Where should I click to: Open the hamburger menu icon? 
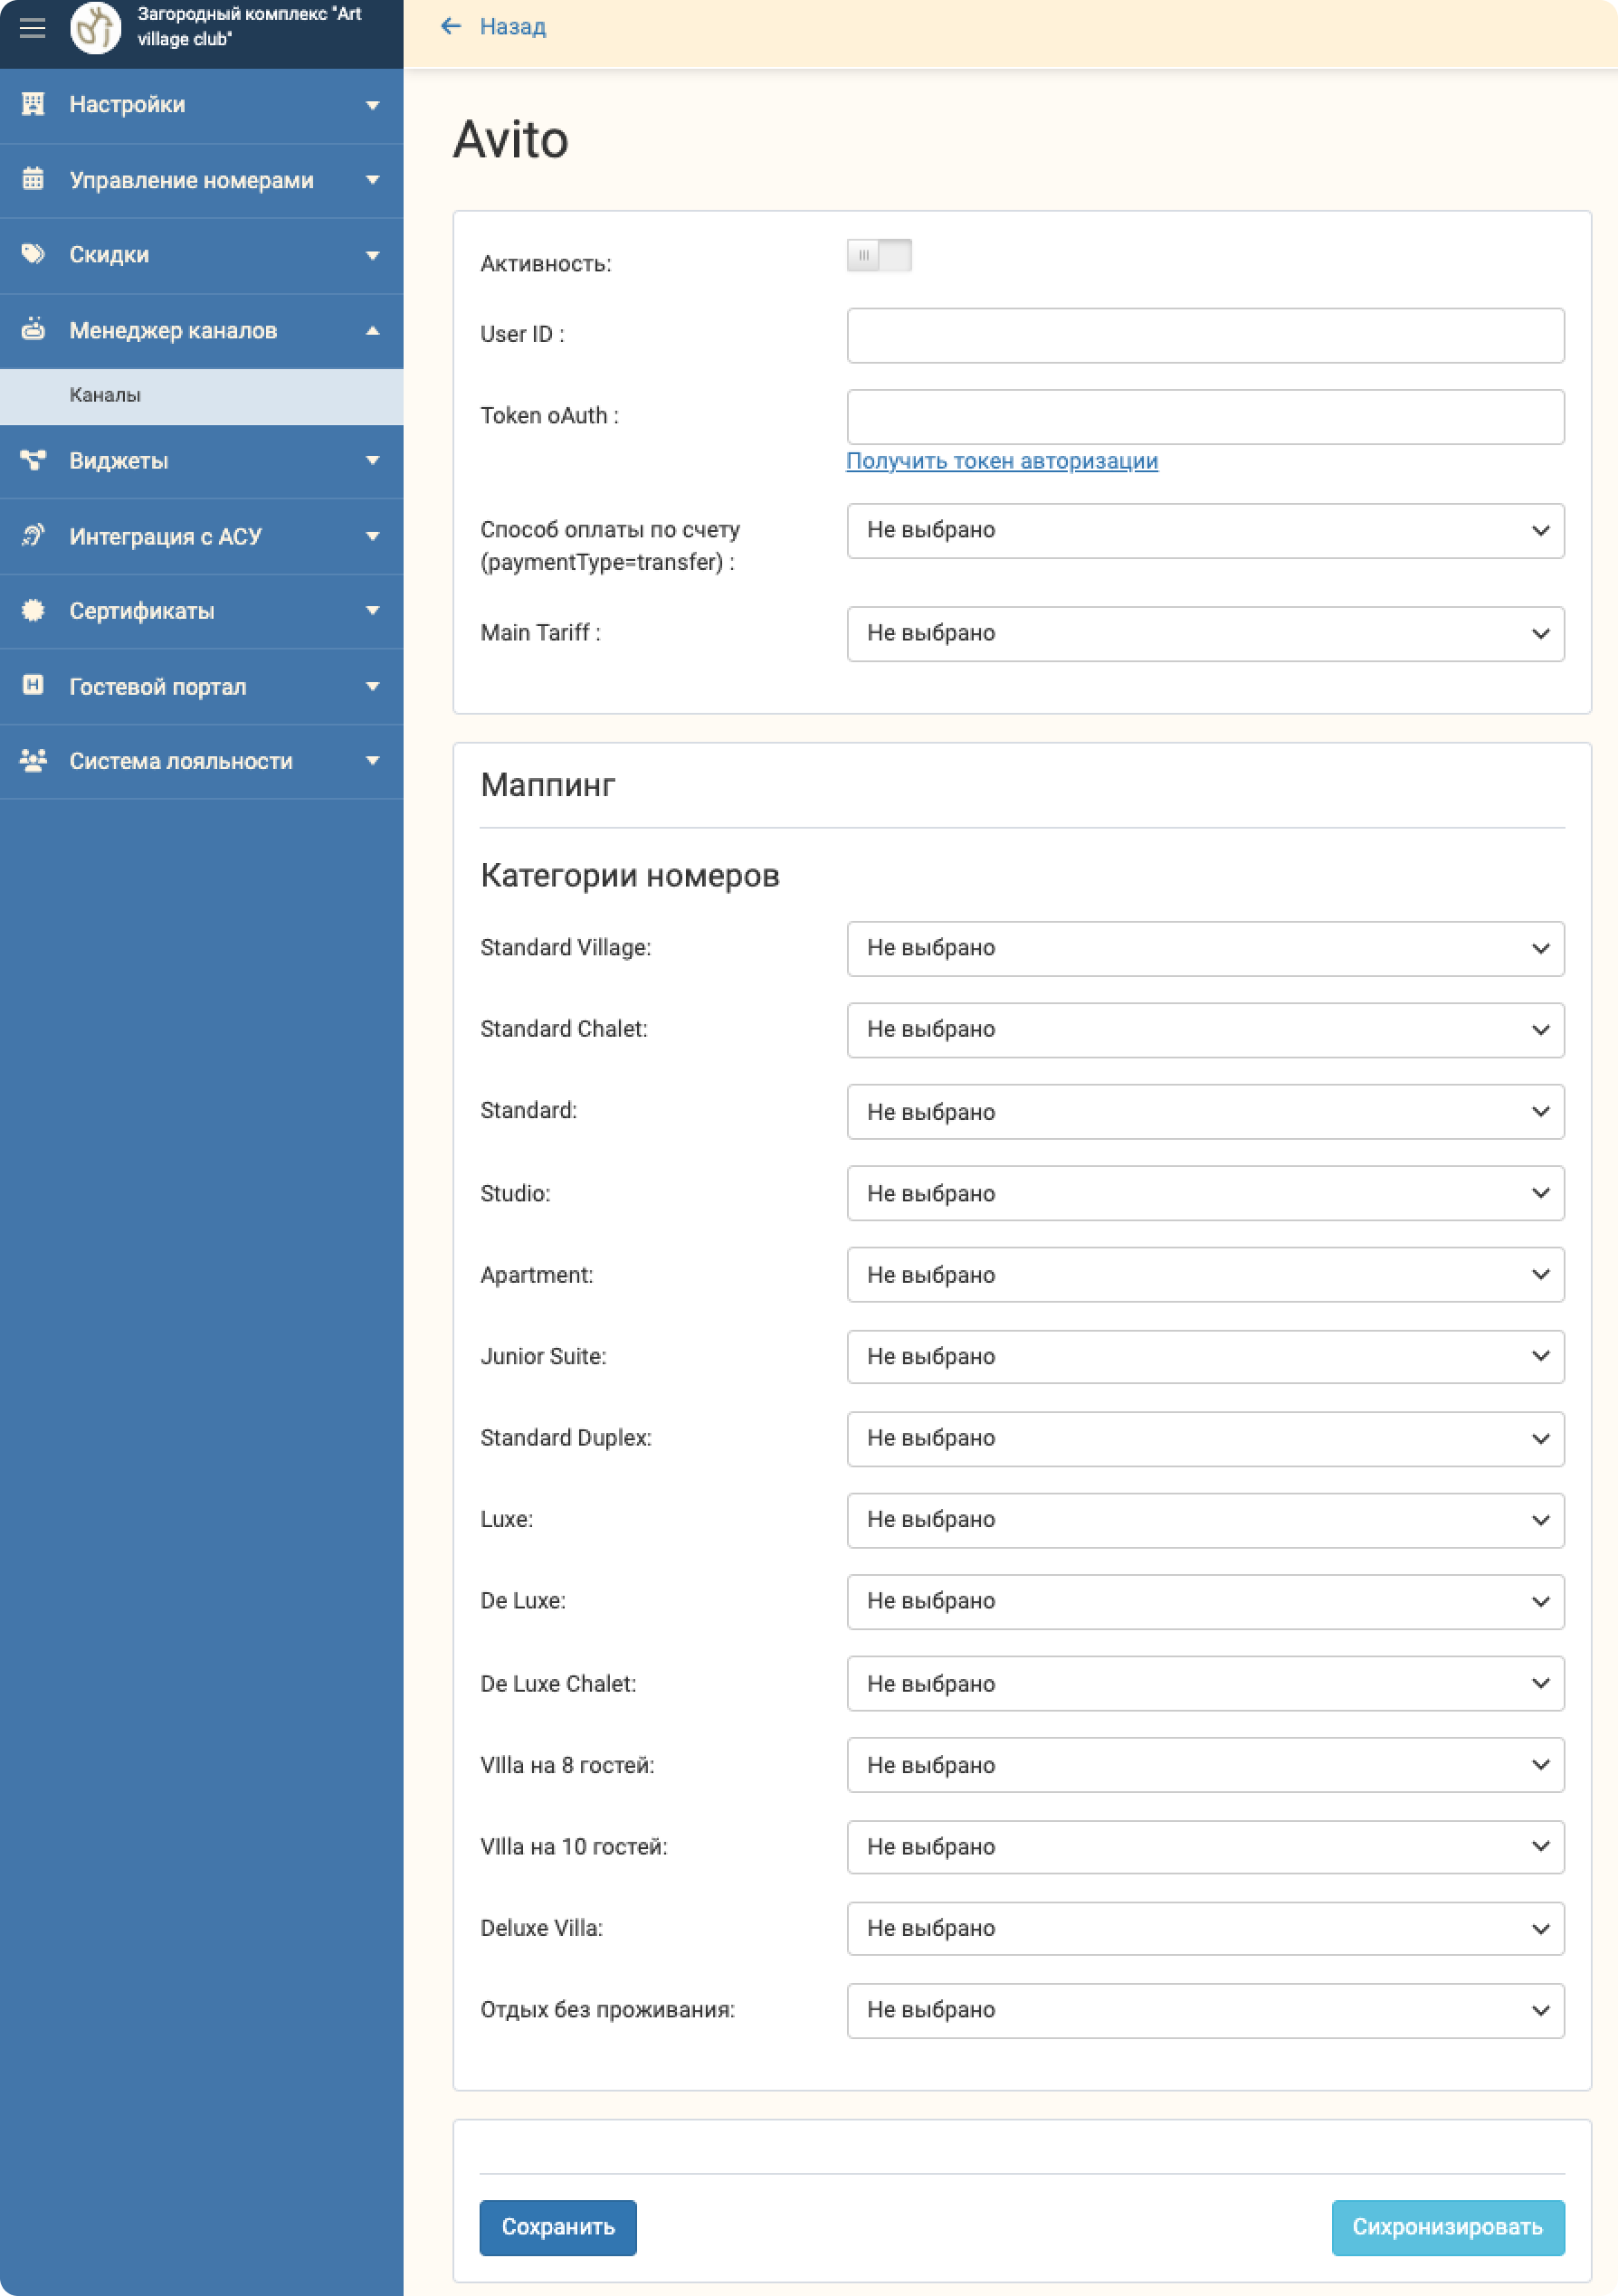[x=32, y=28]
